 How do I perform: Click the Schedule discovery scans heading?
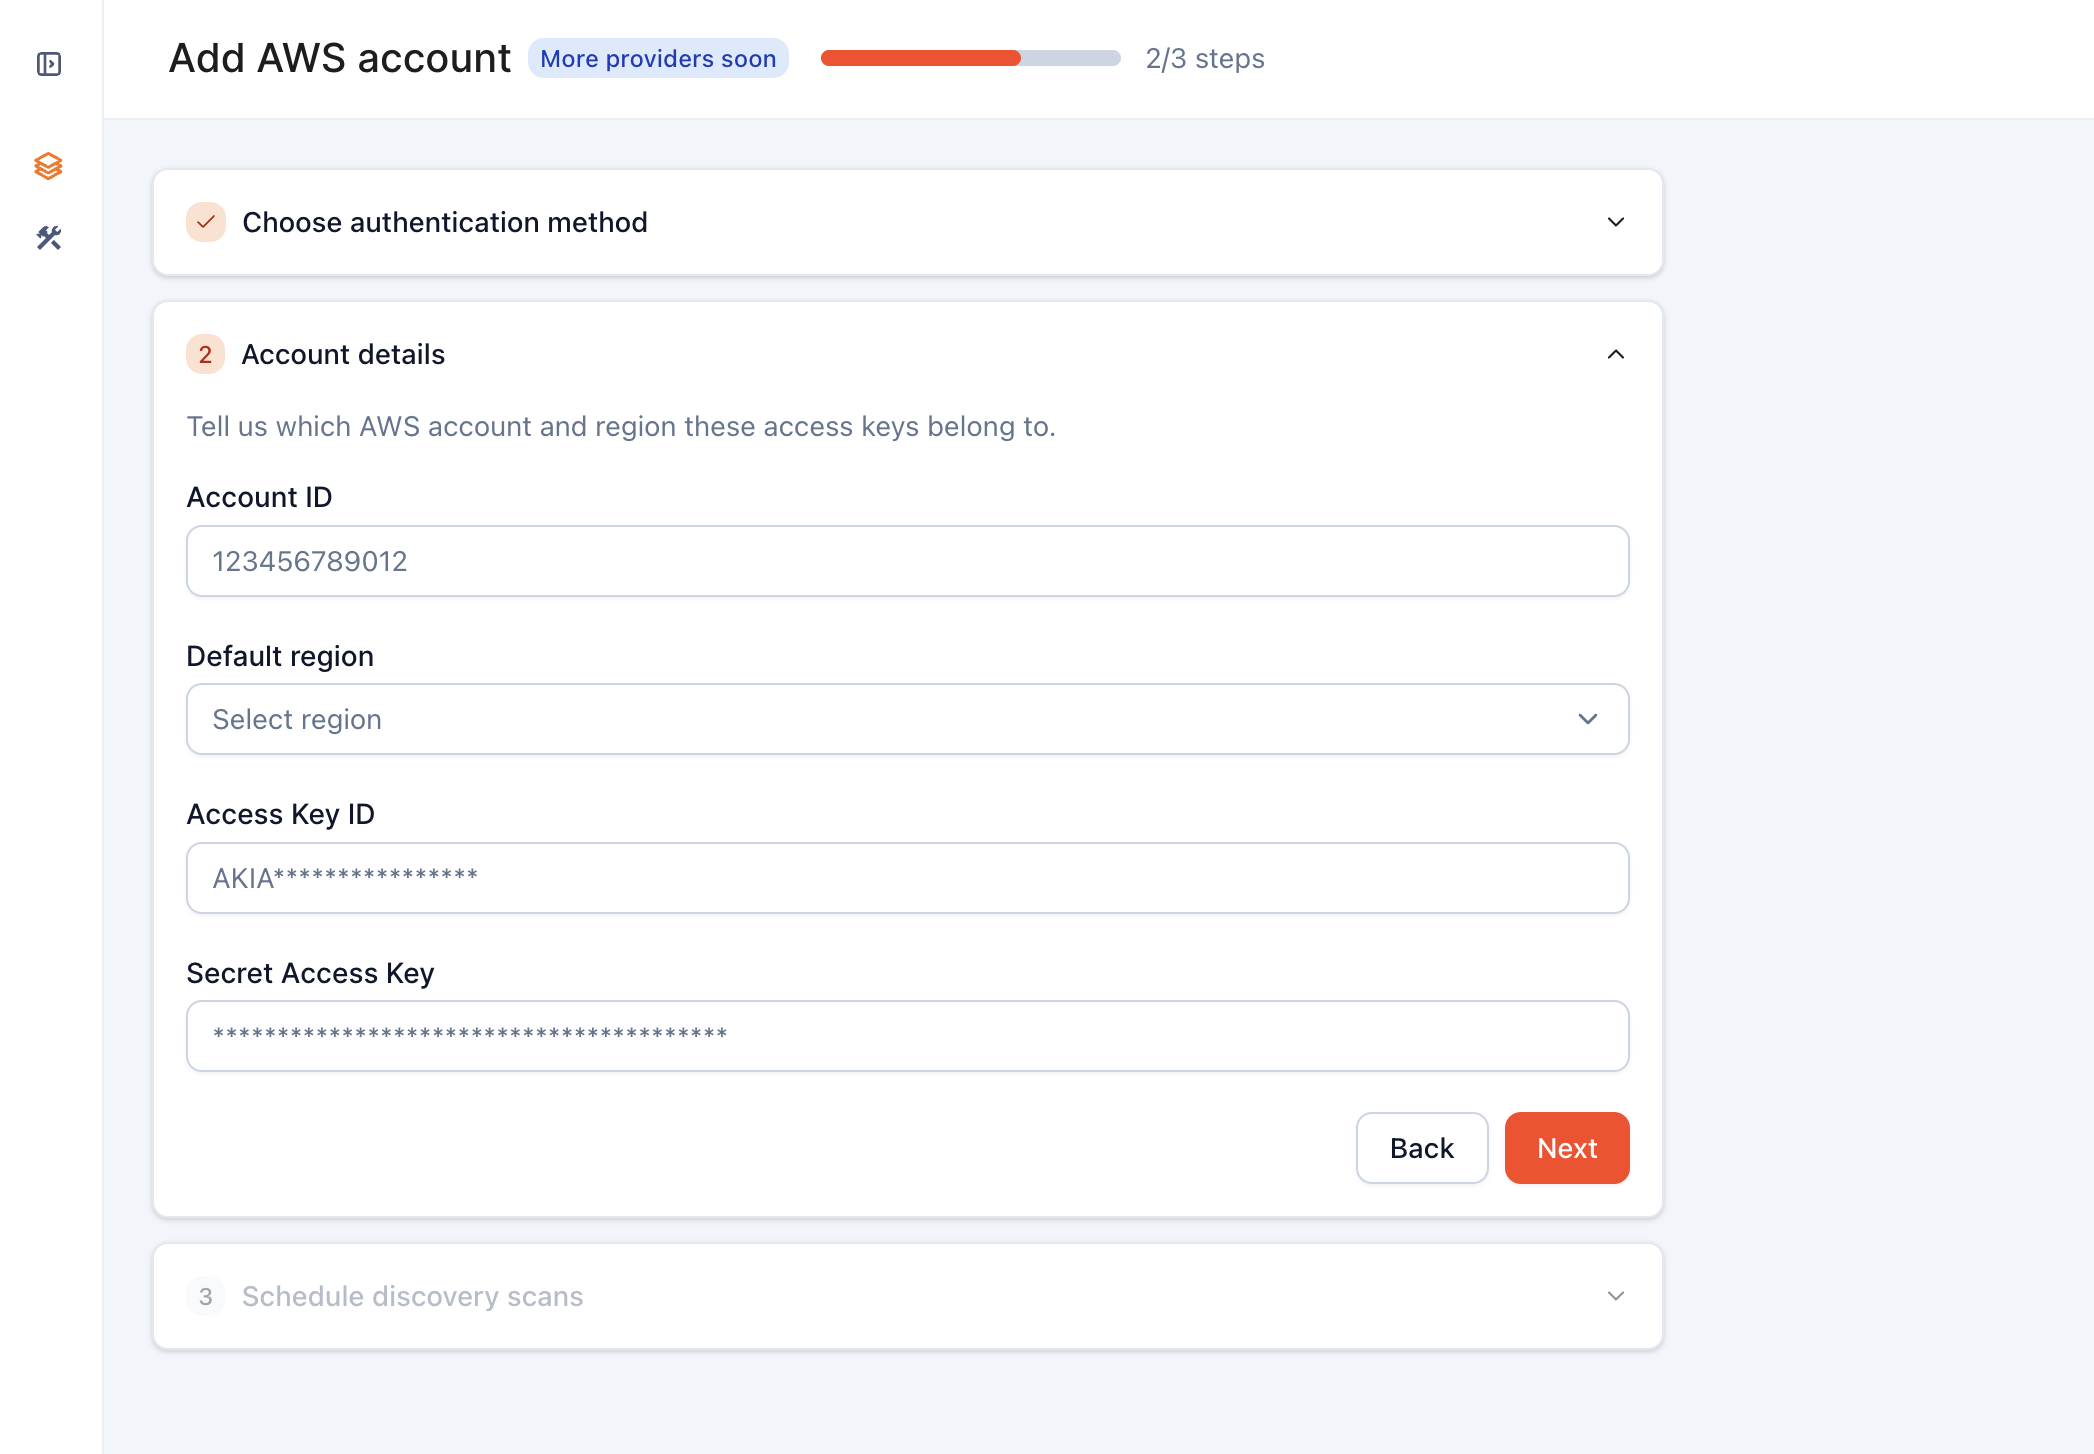pos(412,1296)
